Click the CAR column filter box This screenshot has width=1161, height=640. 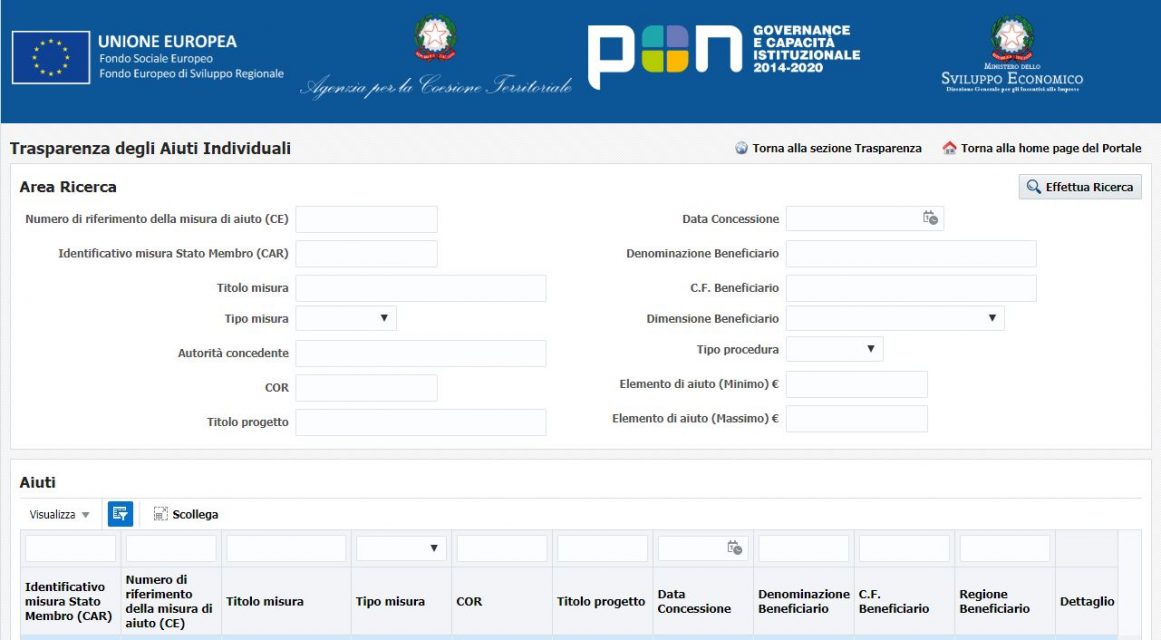70,549
